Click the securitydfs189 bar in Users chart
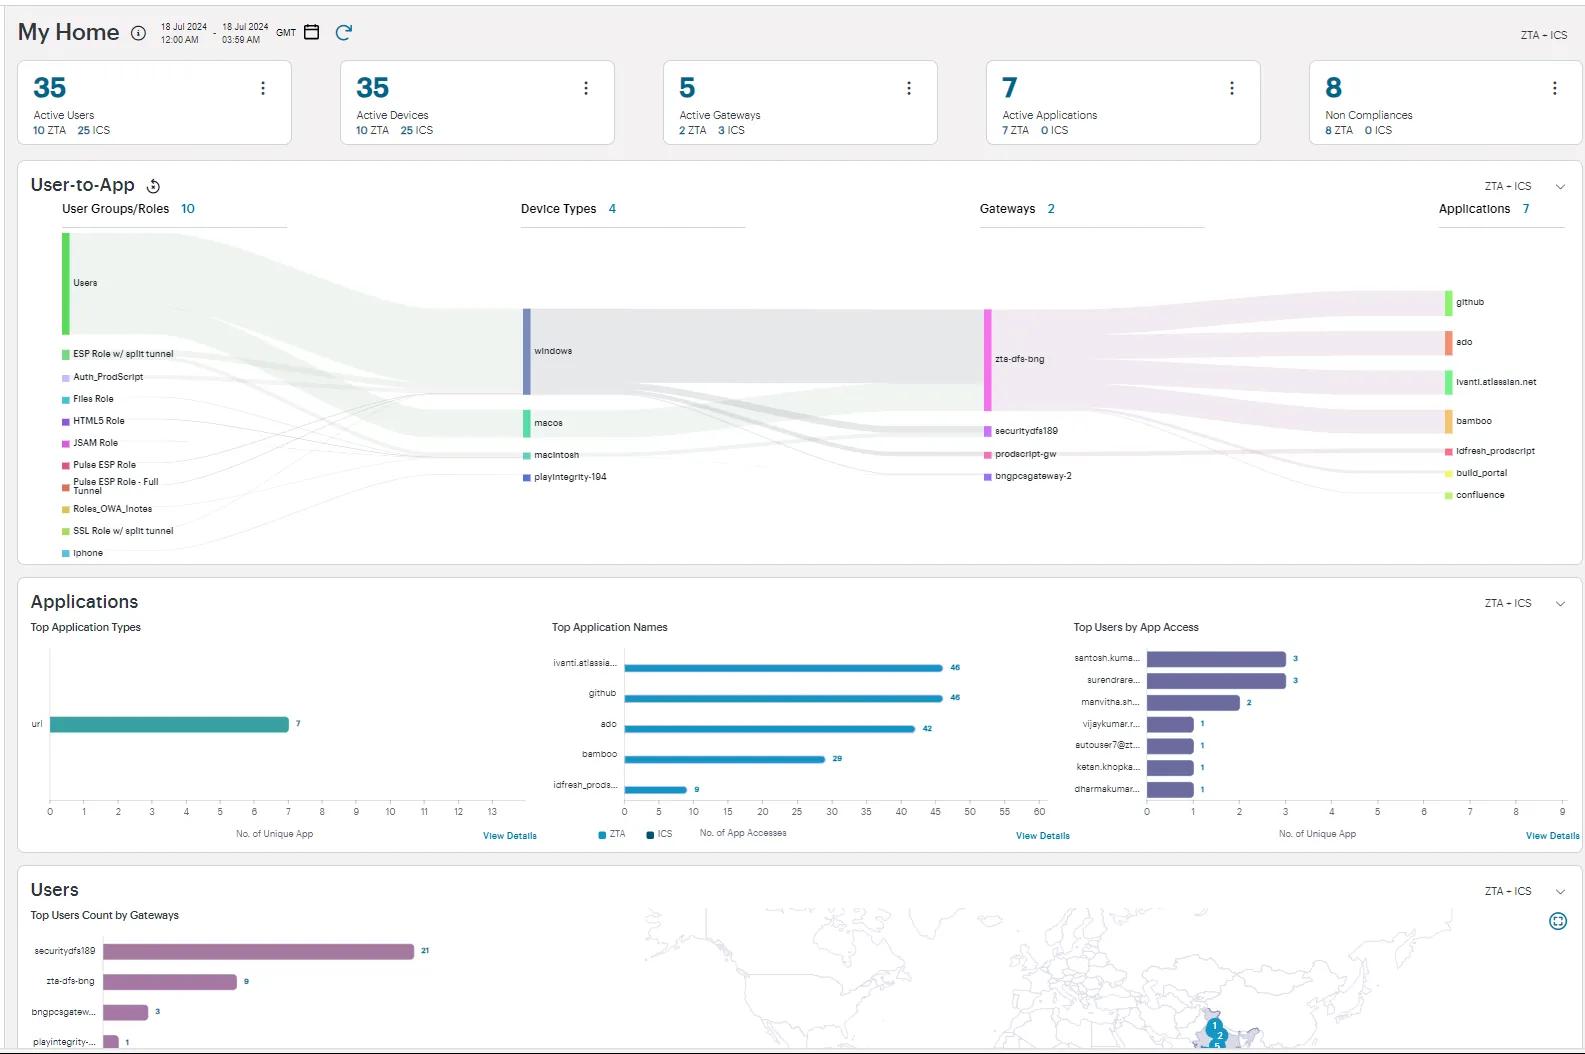 pyautogui.click(x=258, y=952)
